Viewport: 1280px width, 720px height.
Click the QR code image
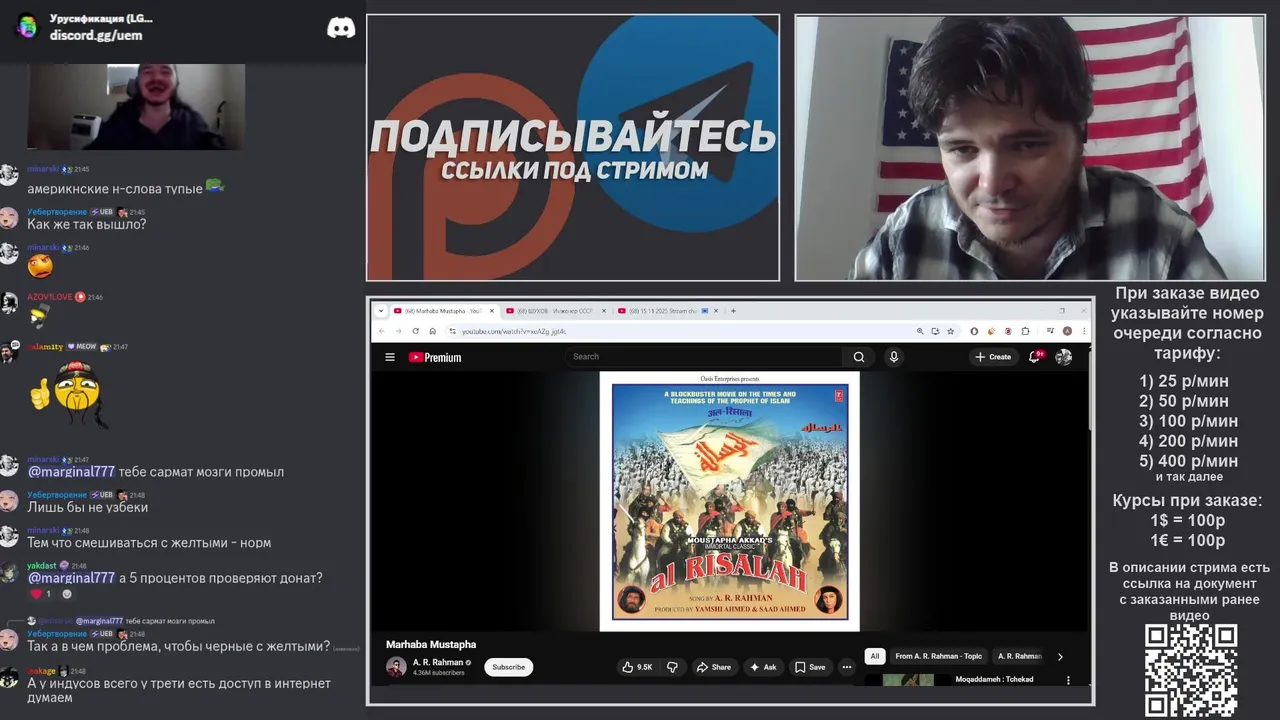point(1190,670)
